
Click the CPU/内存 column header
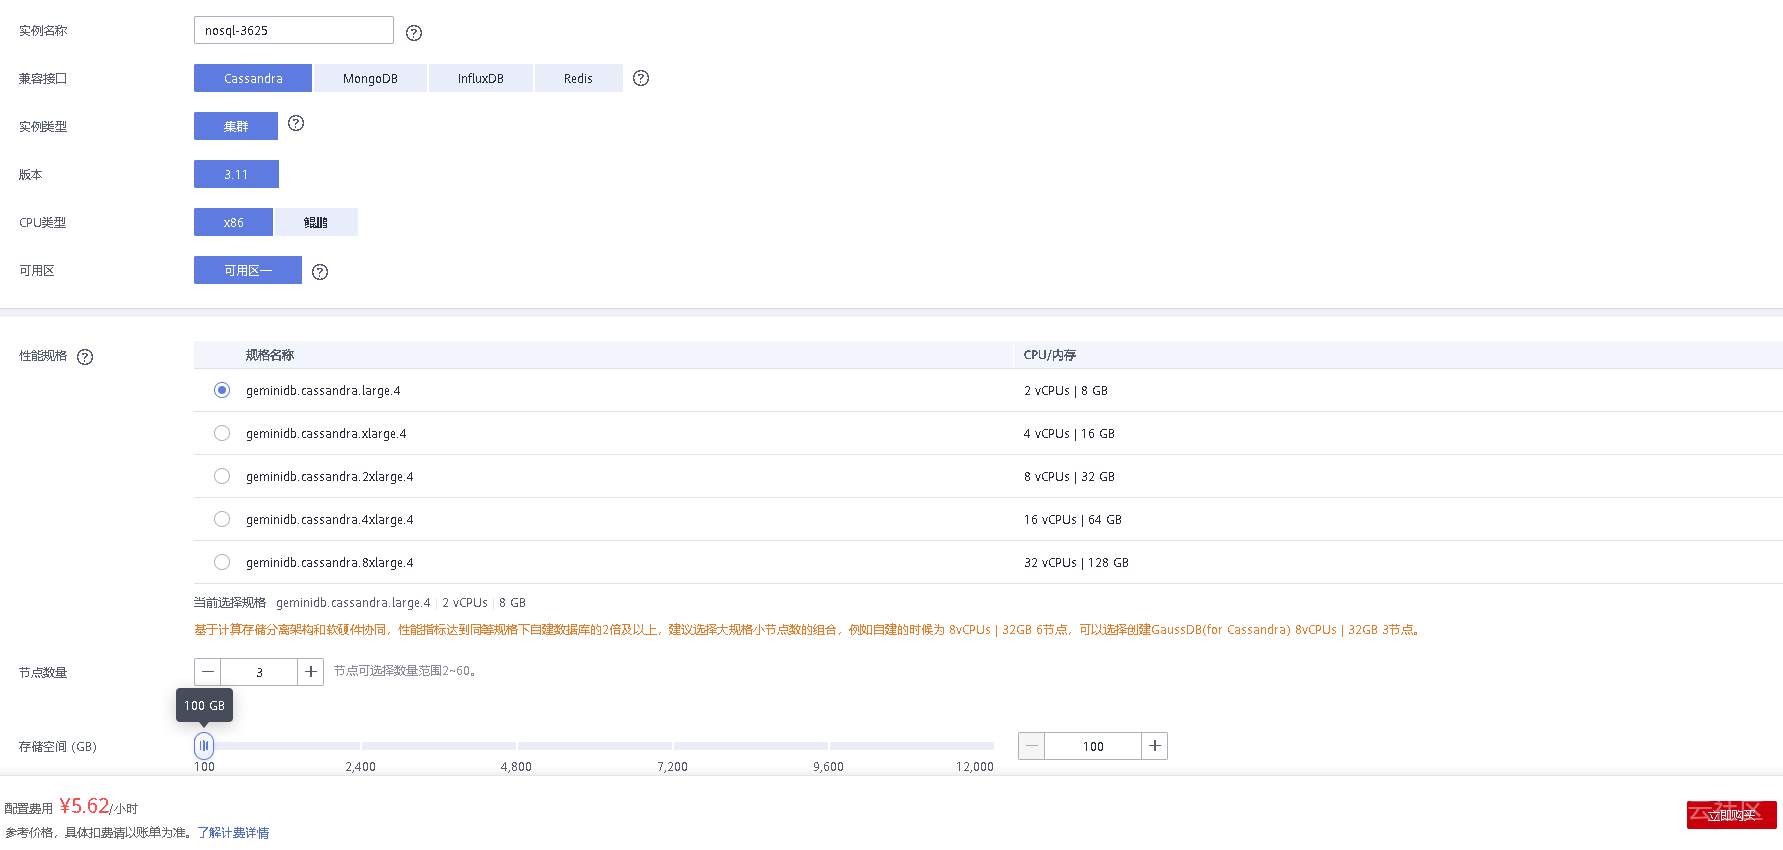(1050, 355)
